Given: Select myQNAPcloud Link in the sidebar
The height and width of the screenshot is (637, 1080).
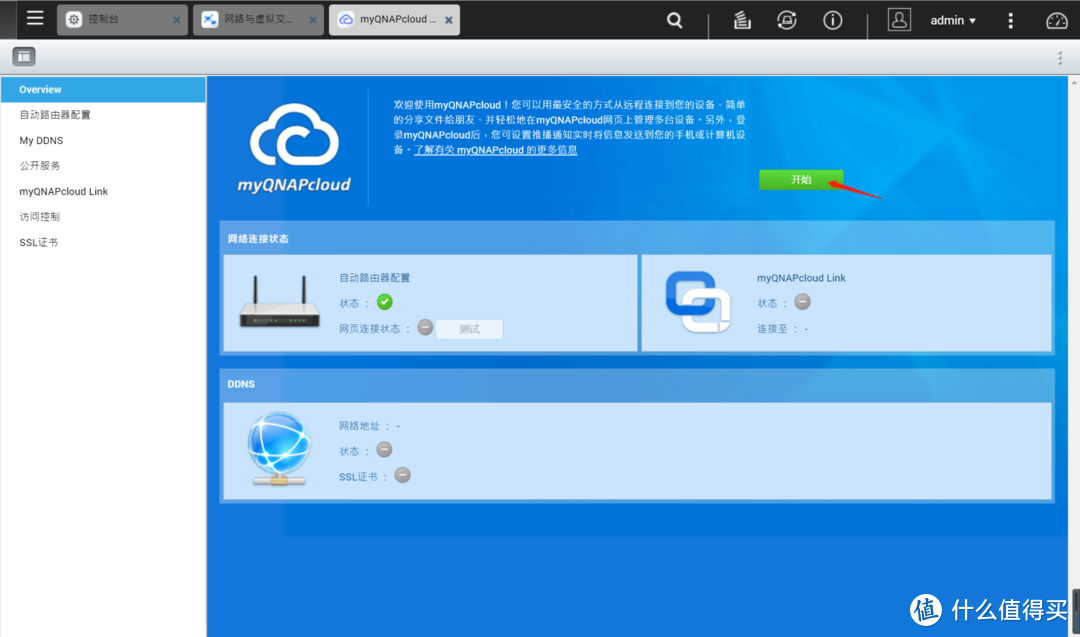Looking at the screenshot, I should click(103, 191).
